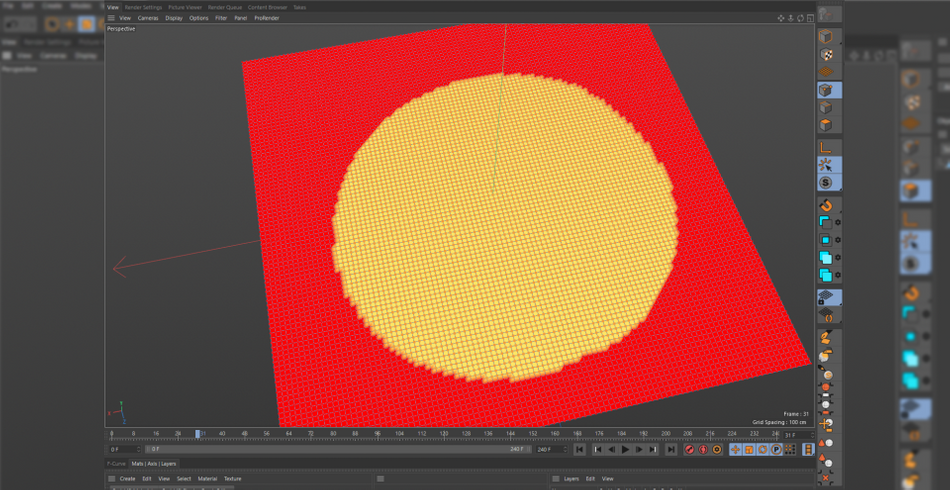Viewport: 950px width, 490px height.
Task: Toggle Scale keyframe recording icon
Action: coord(749,449)
